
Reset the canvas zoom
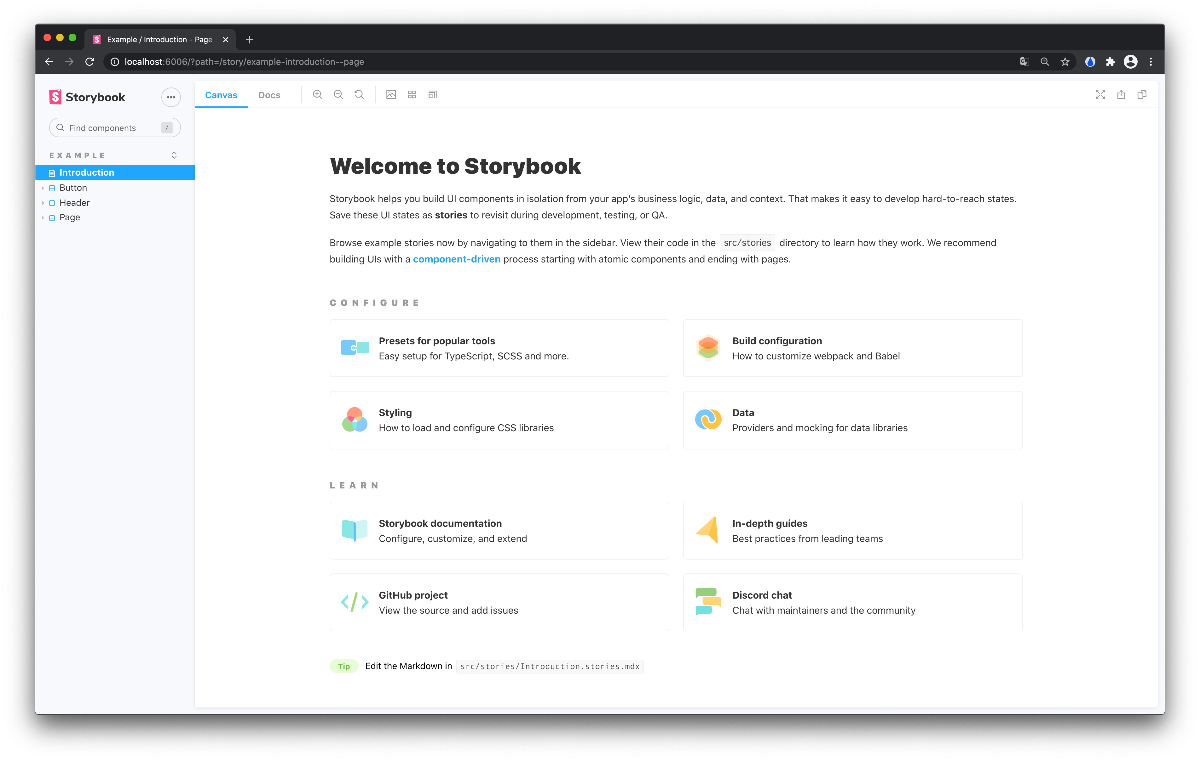click(359, 95)
